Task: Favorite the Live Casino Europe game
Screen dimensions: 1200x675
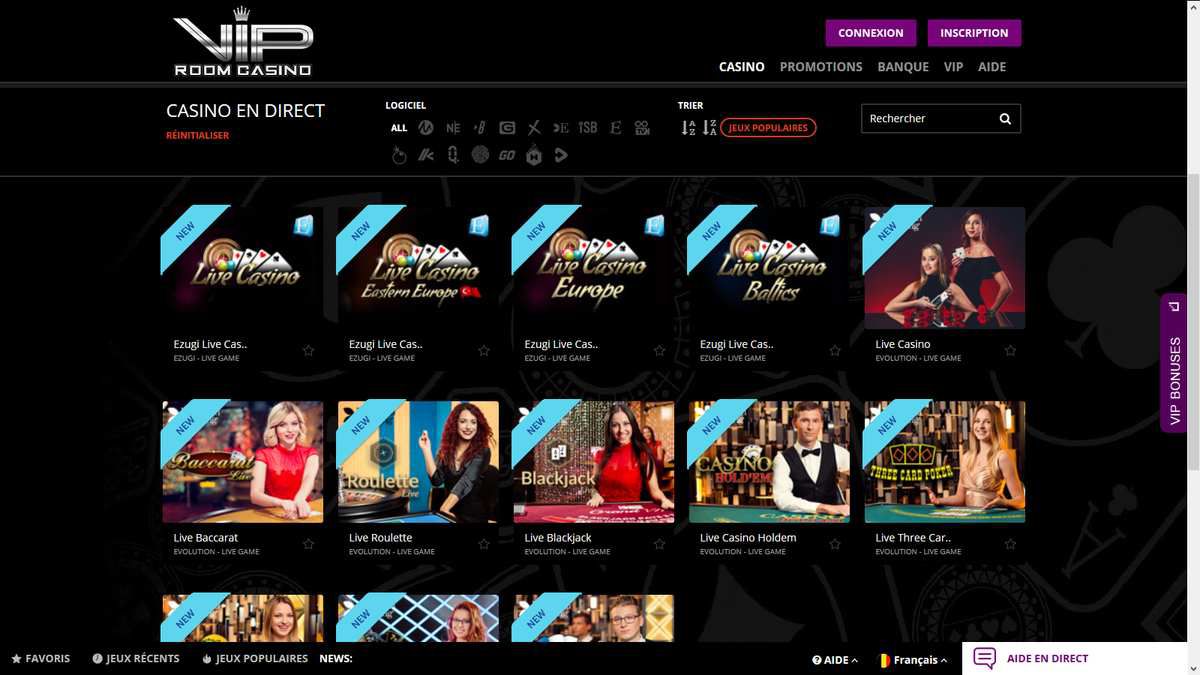Action: [659, 351]
